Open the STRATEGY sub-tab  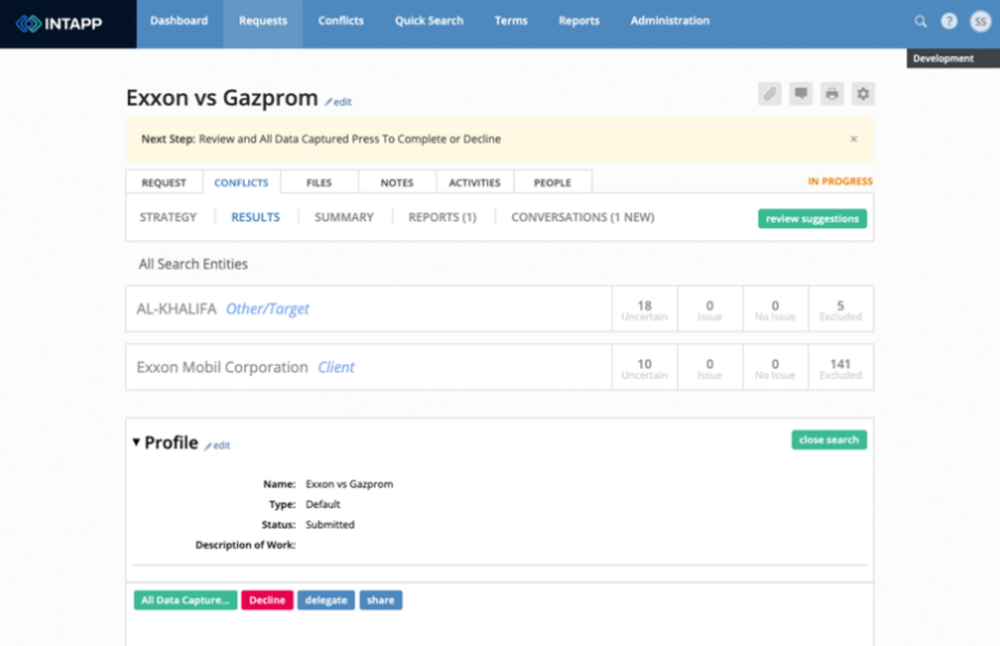168,217
